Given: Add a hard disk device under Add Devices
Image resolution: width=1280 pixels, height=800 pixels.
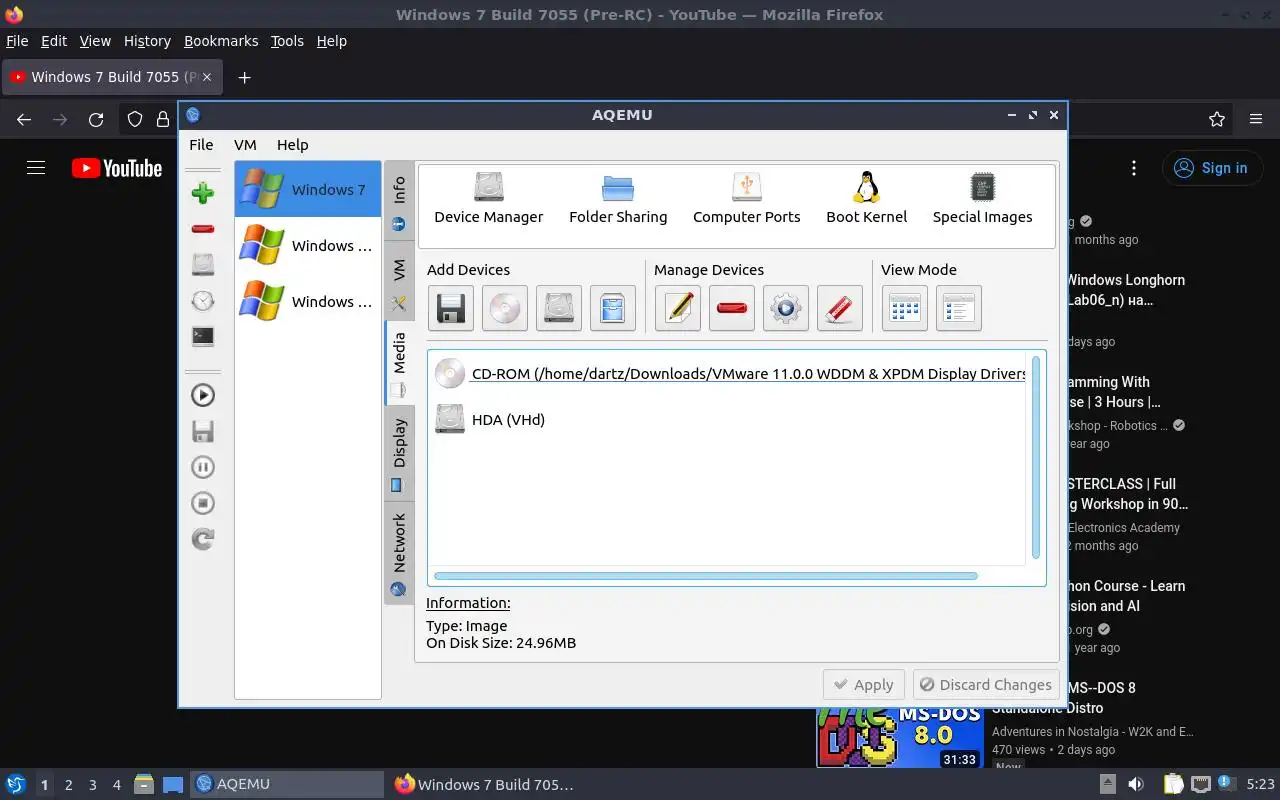Looking at the screenshot, I should coord(559,308).
